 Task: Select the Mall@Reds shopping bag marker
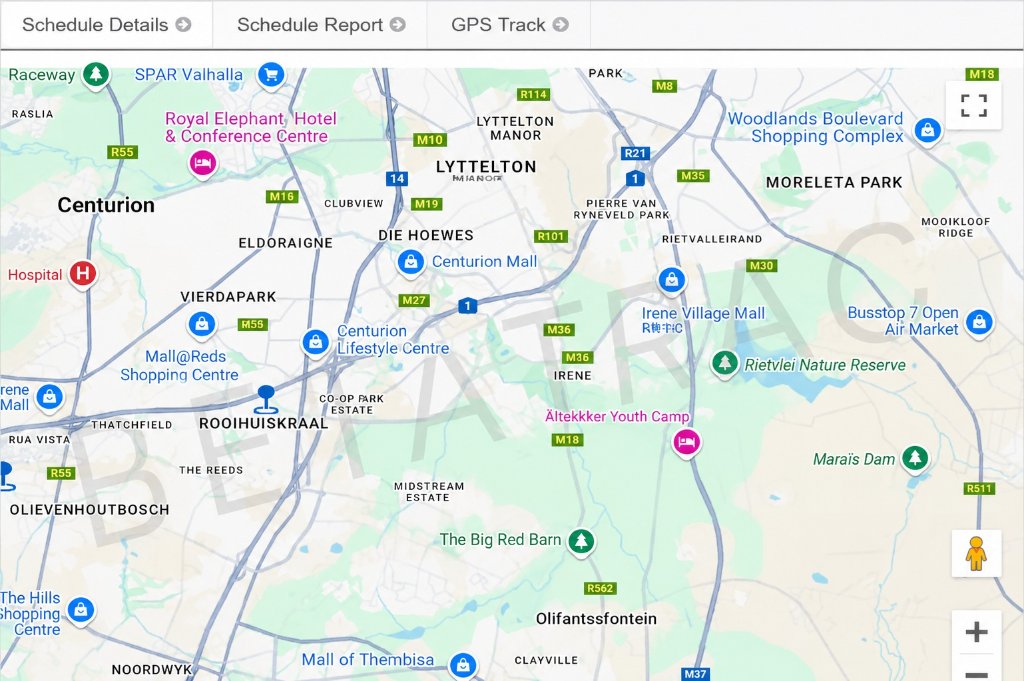[202, 324]
